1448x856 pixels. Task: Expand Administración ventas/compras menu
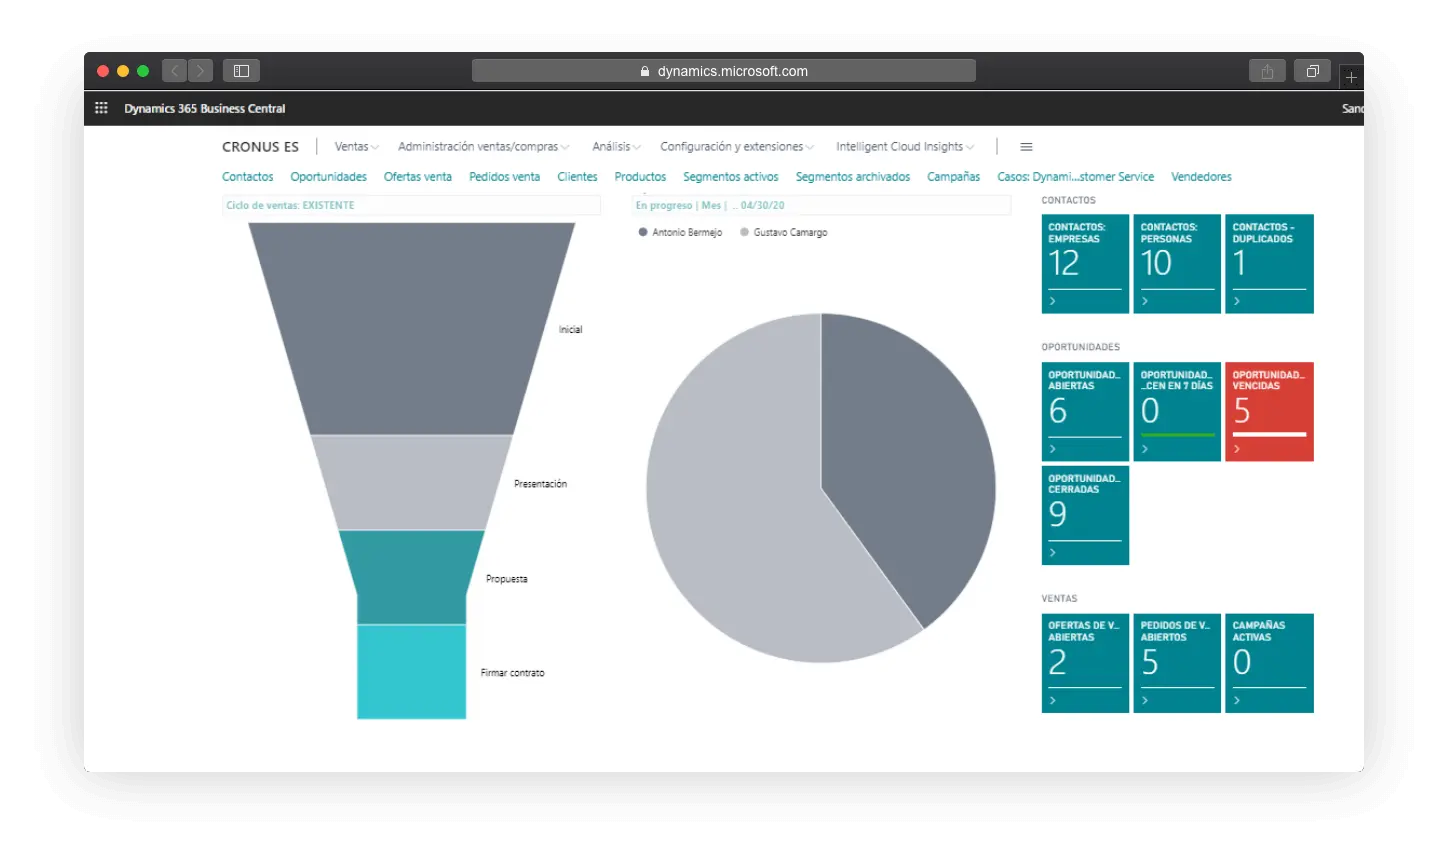pyautogui.click(x=483, y=147)
